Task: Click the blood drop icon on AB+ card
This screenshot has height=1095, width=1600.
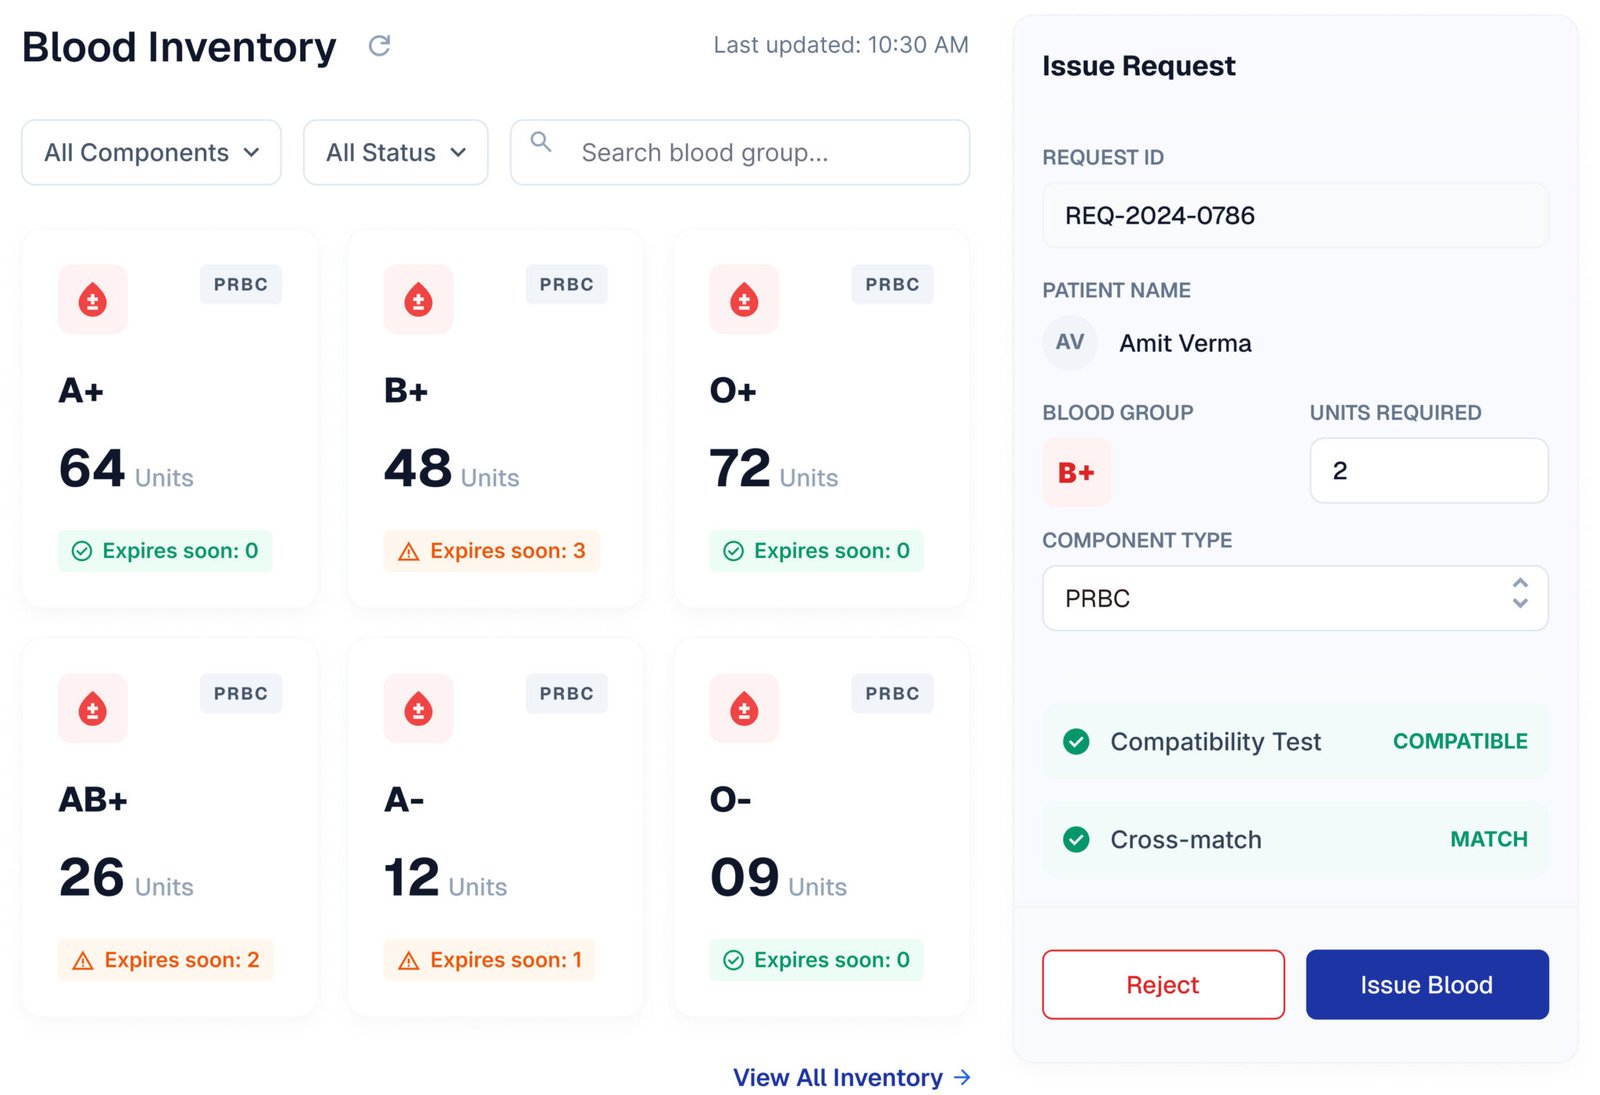Action: click(x=92, y=708)
